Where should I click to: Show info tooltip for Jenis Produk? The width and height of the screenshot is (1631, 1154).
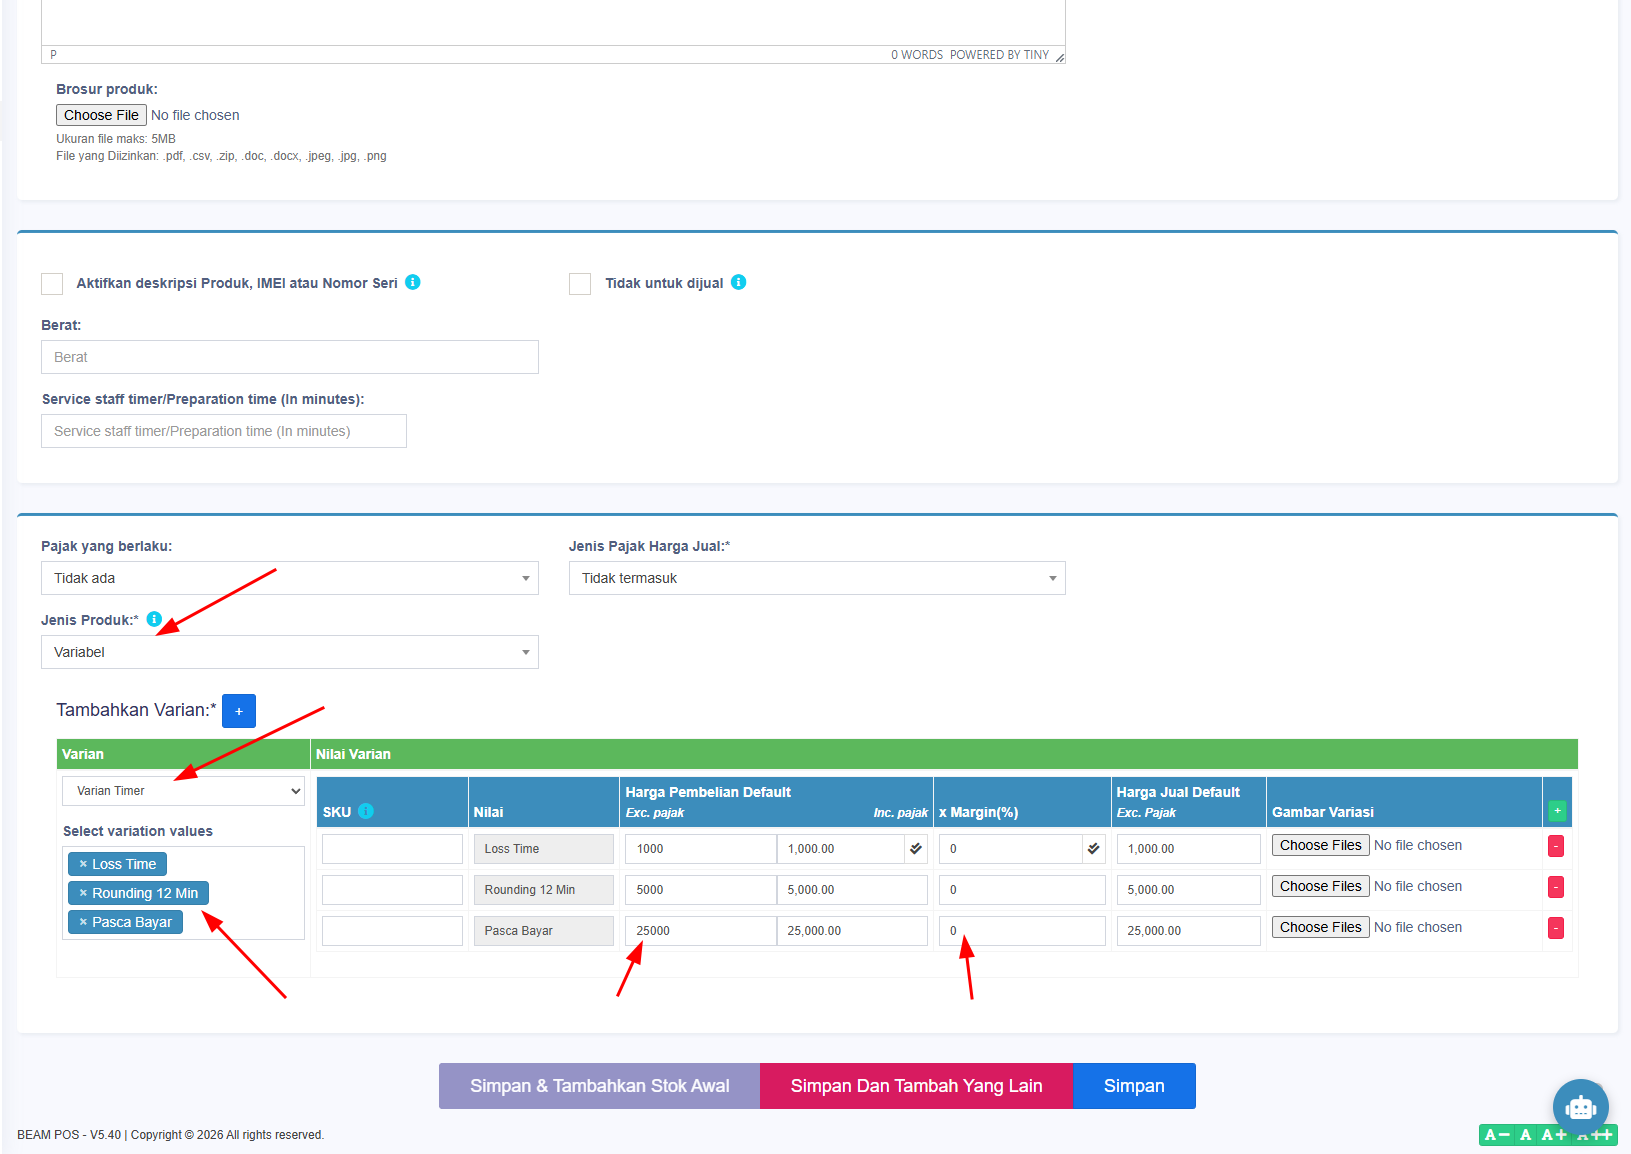[x=154, y=619]
